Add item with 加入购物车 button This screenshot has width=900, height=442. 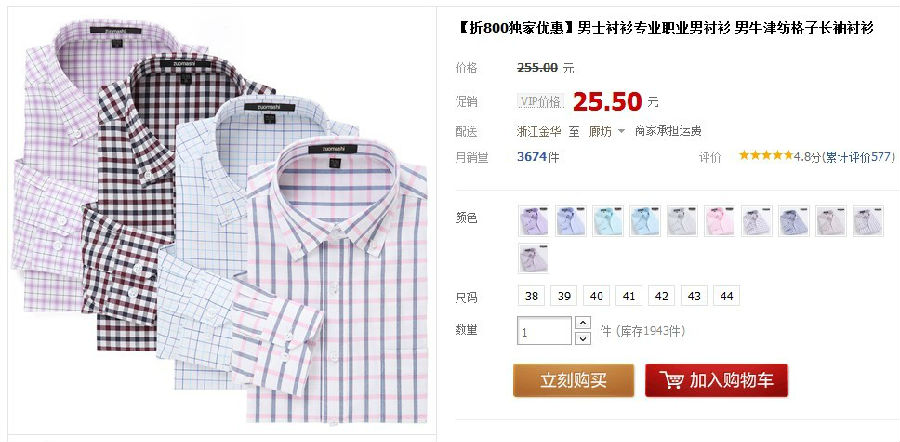click(716, 380)
